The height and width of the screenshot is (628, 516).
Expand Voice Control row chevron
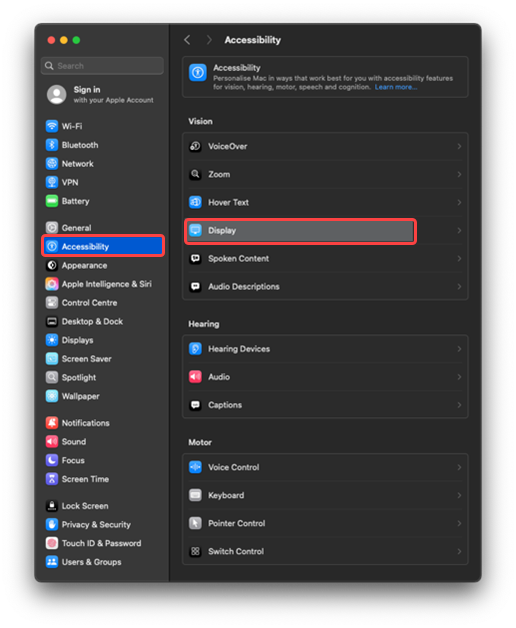[459, 467]
